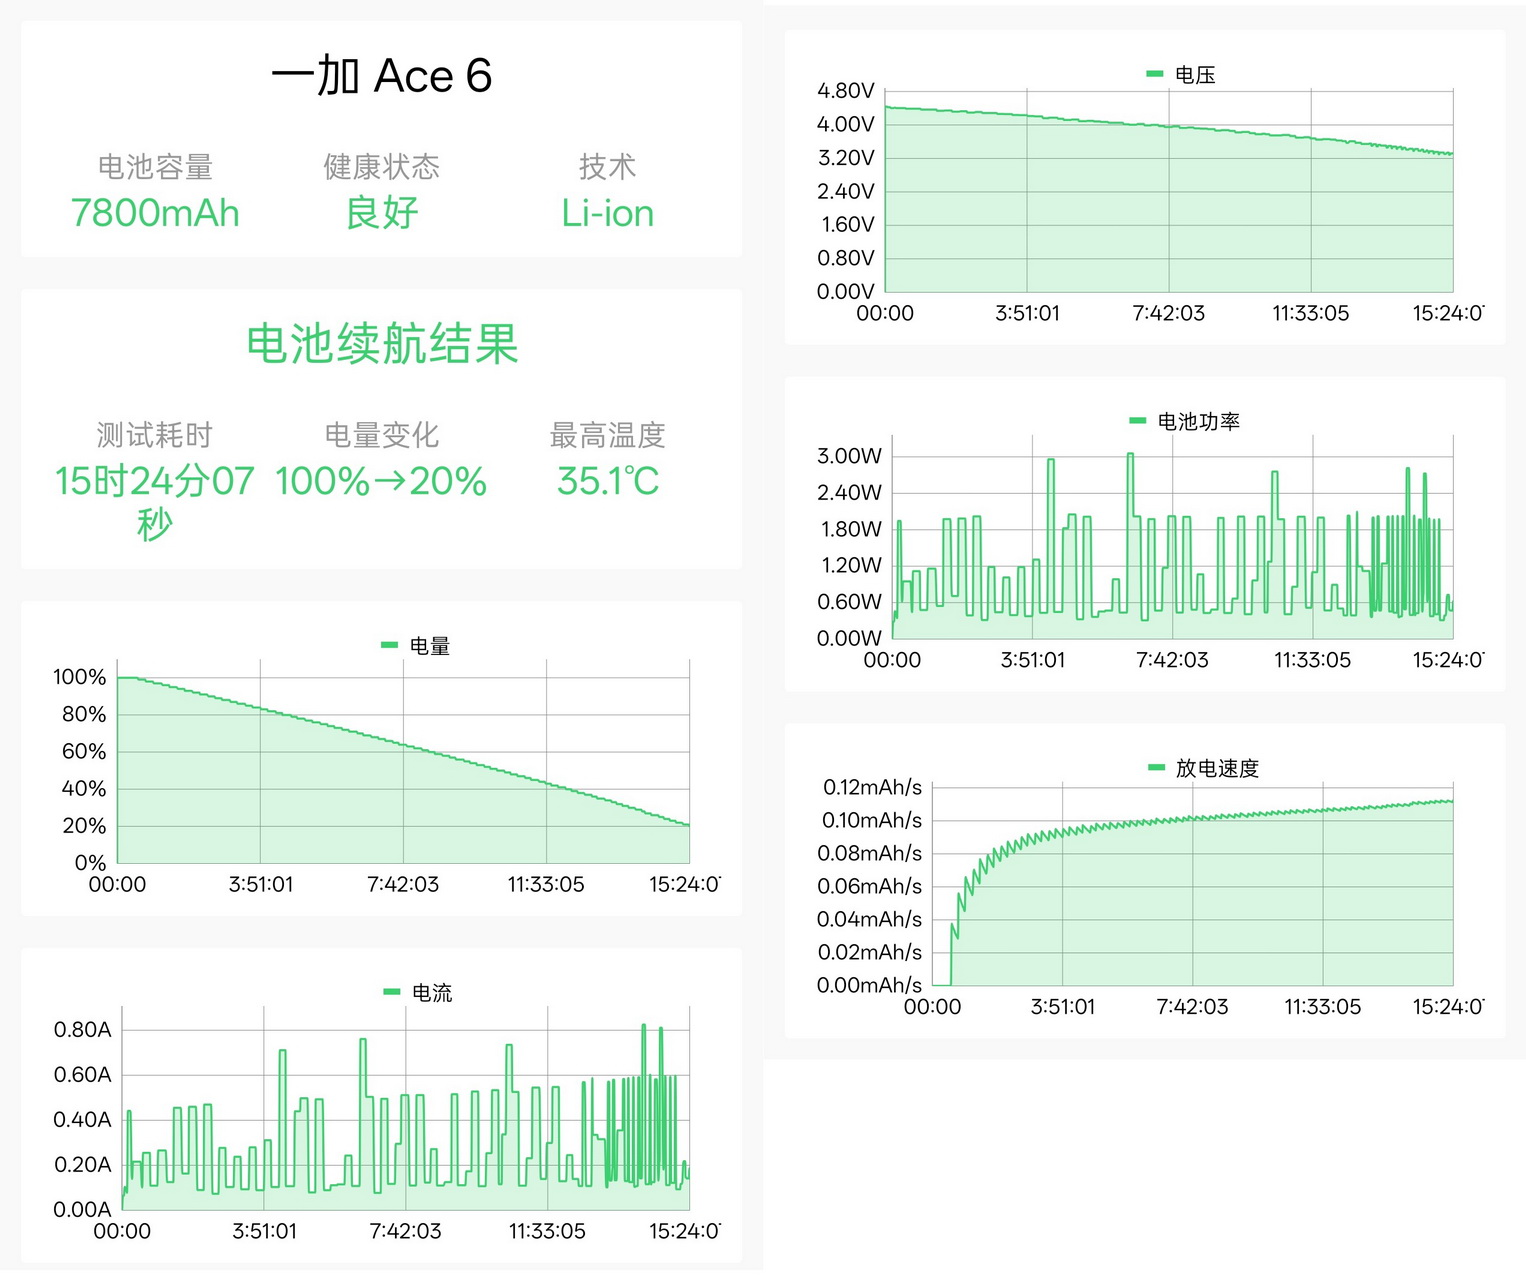Image resolution: width=1526 pixels, height=1275 pixels.
Task: Click the Li-ion technology label
Action: (x=607, y=213)
